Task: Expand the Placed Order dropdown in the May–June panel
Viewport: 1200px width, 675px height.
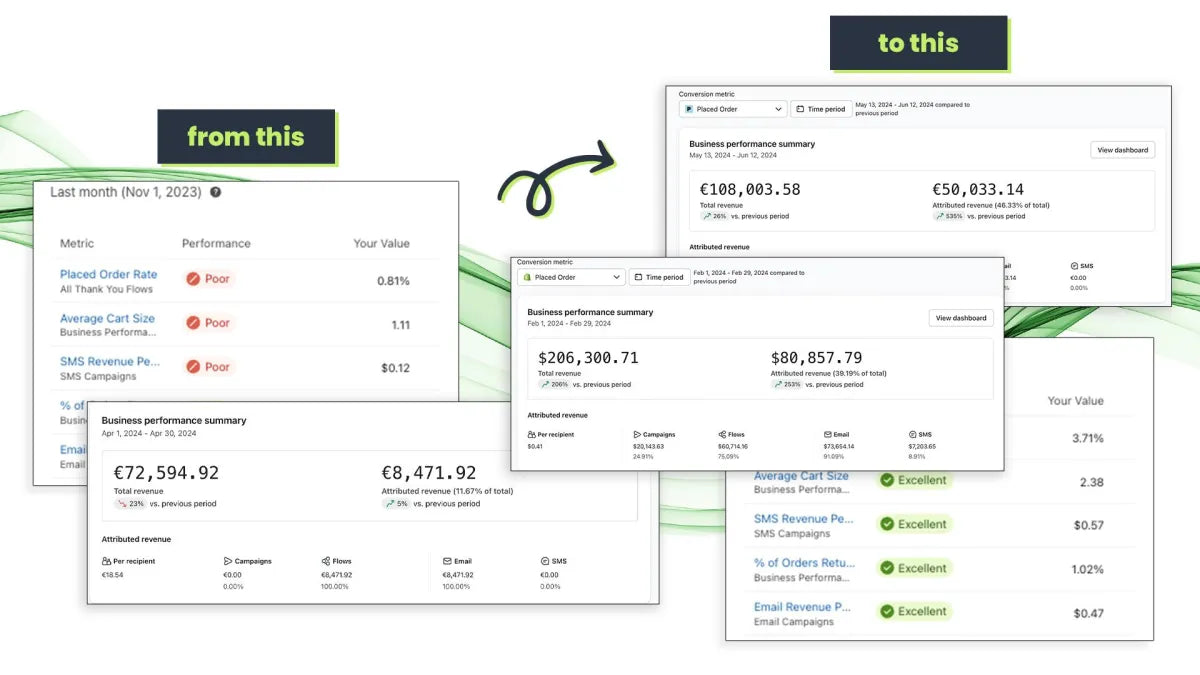Action: pyautogui.click(x=733, y=109)
